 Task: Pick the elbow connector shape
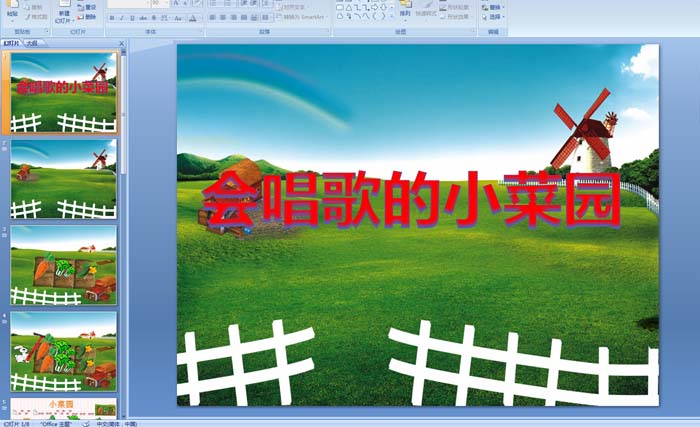tap(357, 8)
